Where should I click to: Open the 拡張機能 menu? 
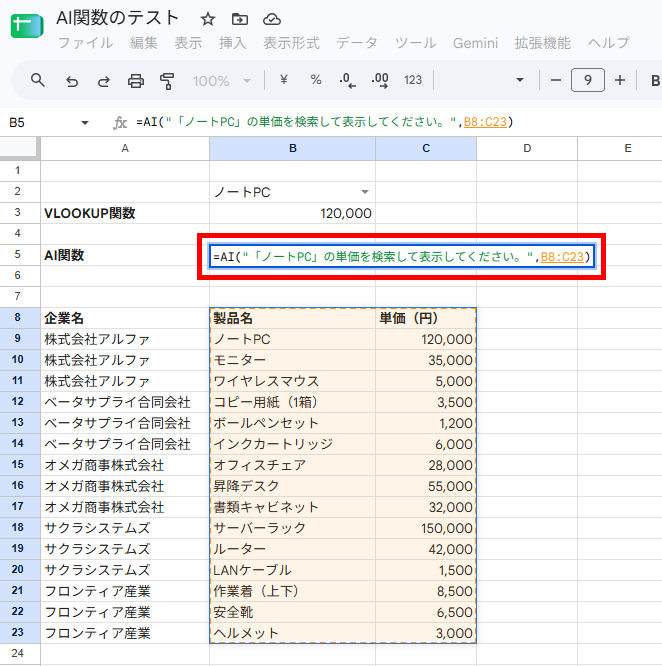(543, 43)
